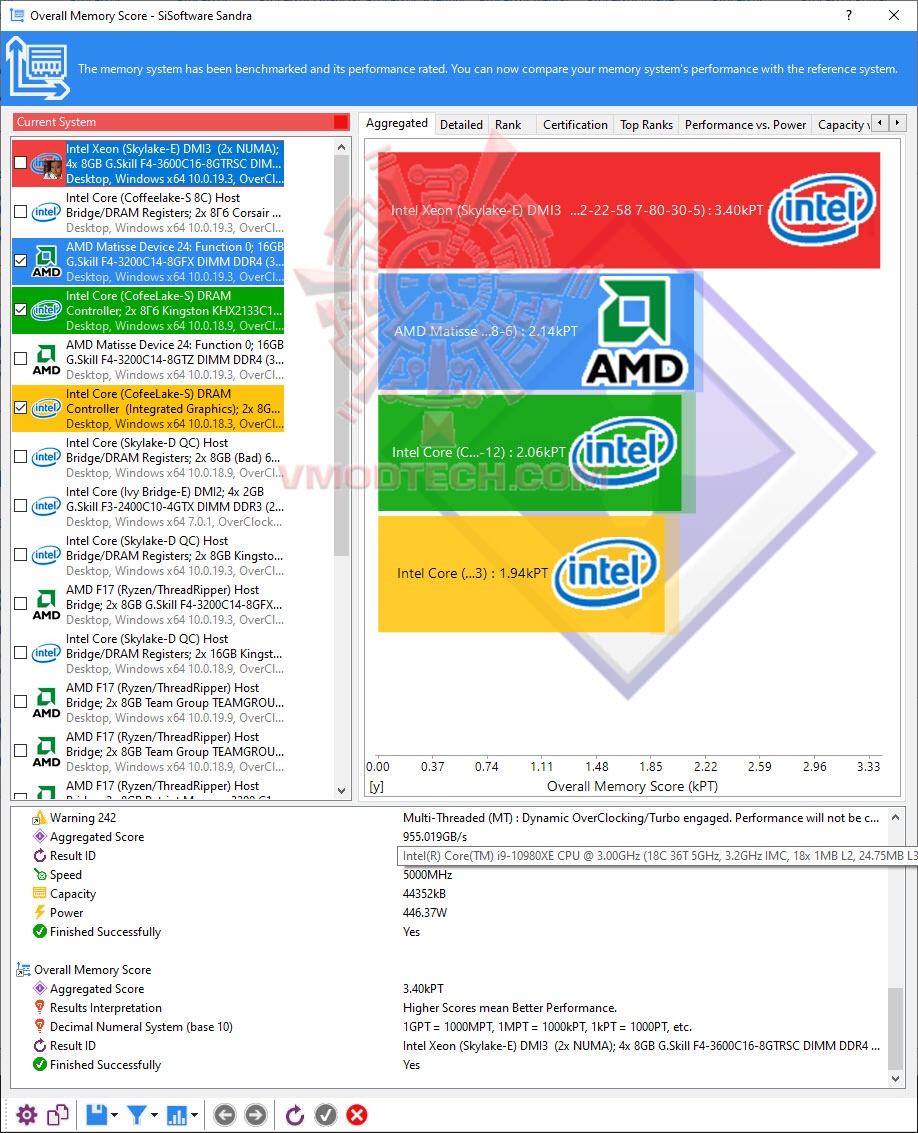Viewport: 918px width, 1133px height.
Task: Click the 446.37W power value
Action: point(425,913)
